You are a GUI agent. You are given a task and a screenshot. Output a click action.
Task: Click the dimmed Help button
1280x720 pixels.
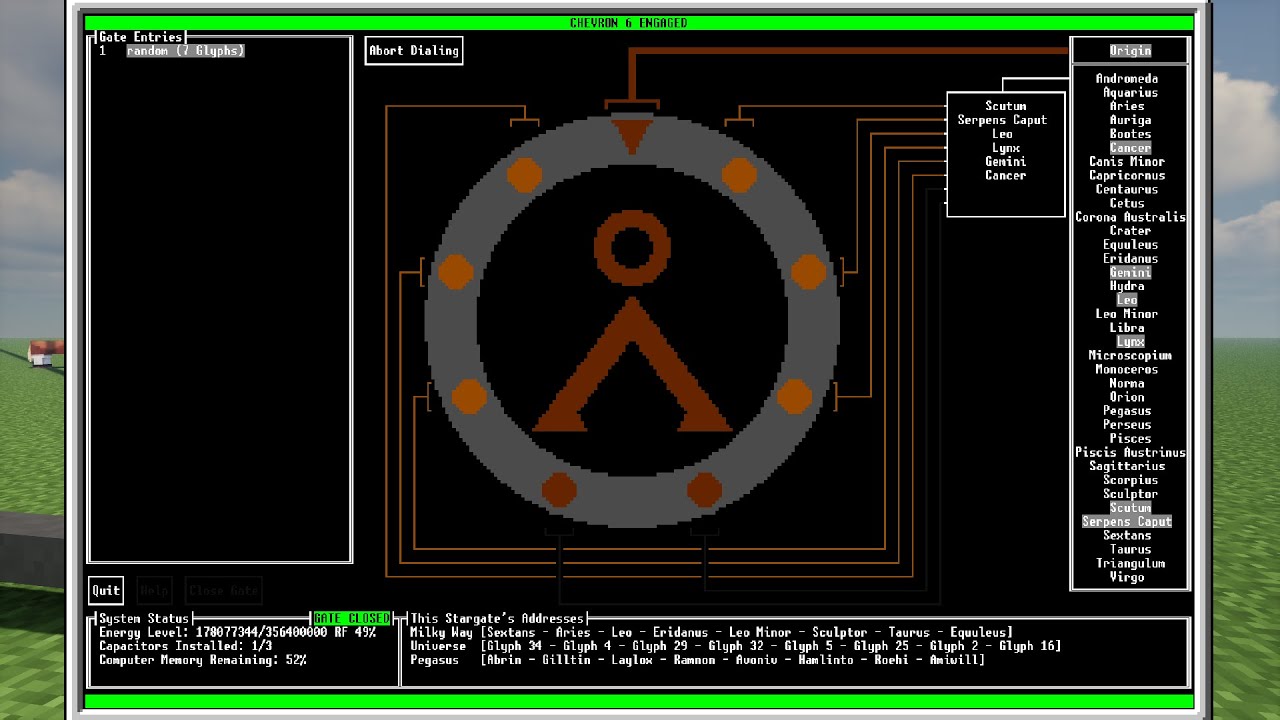tap(154, 590)
